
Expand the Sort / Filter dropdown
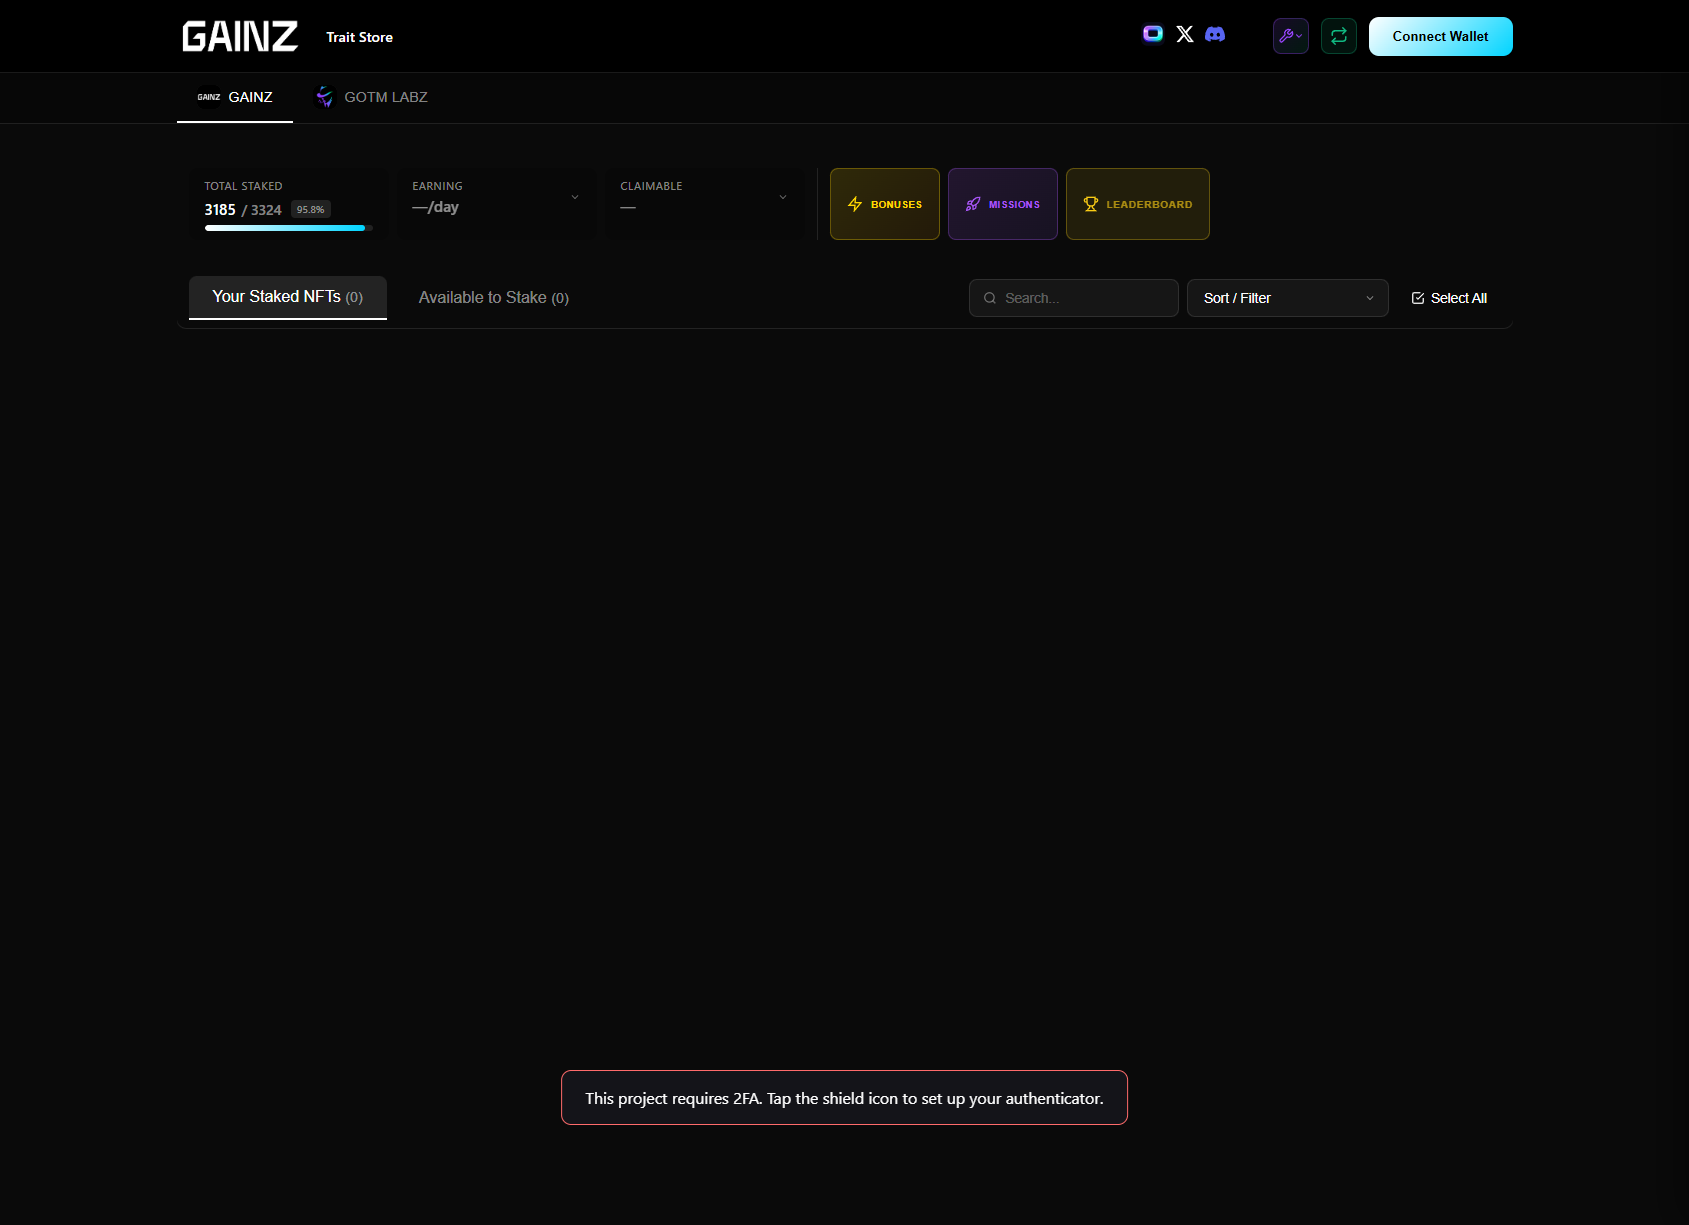coord(1287,298)
